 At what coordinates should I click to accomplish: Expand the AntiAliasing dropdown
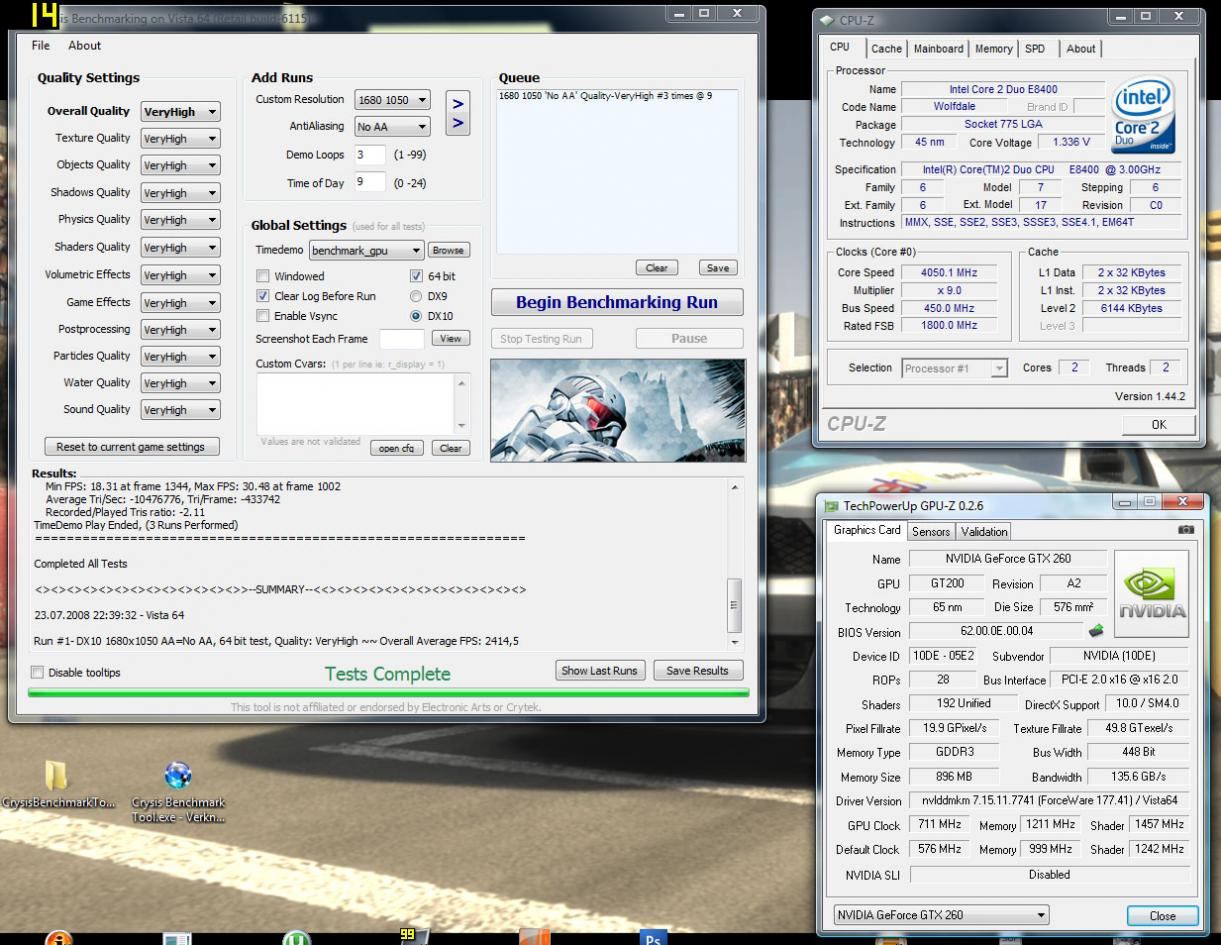(392, 127)
